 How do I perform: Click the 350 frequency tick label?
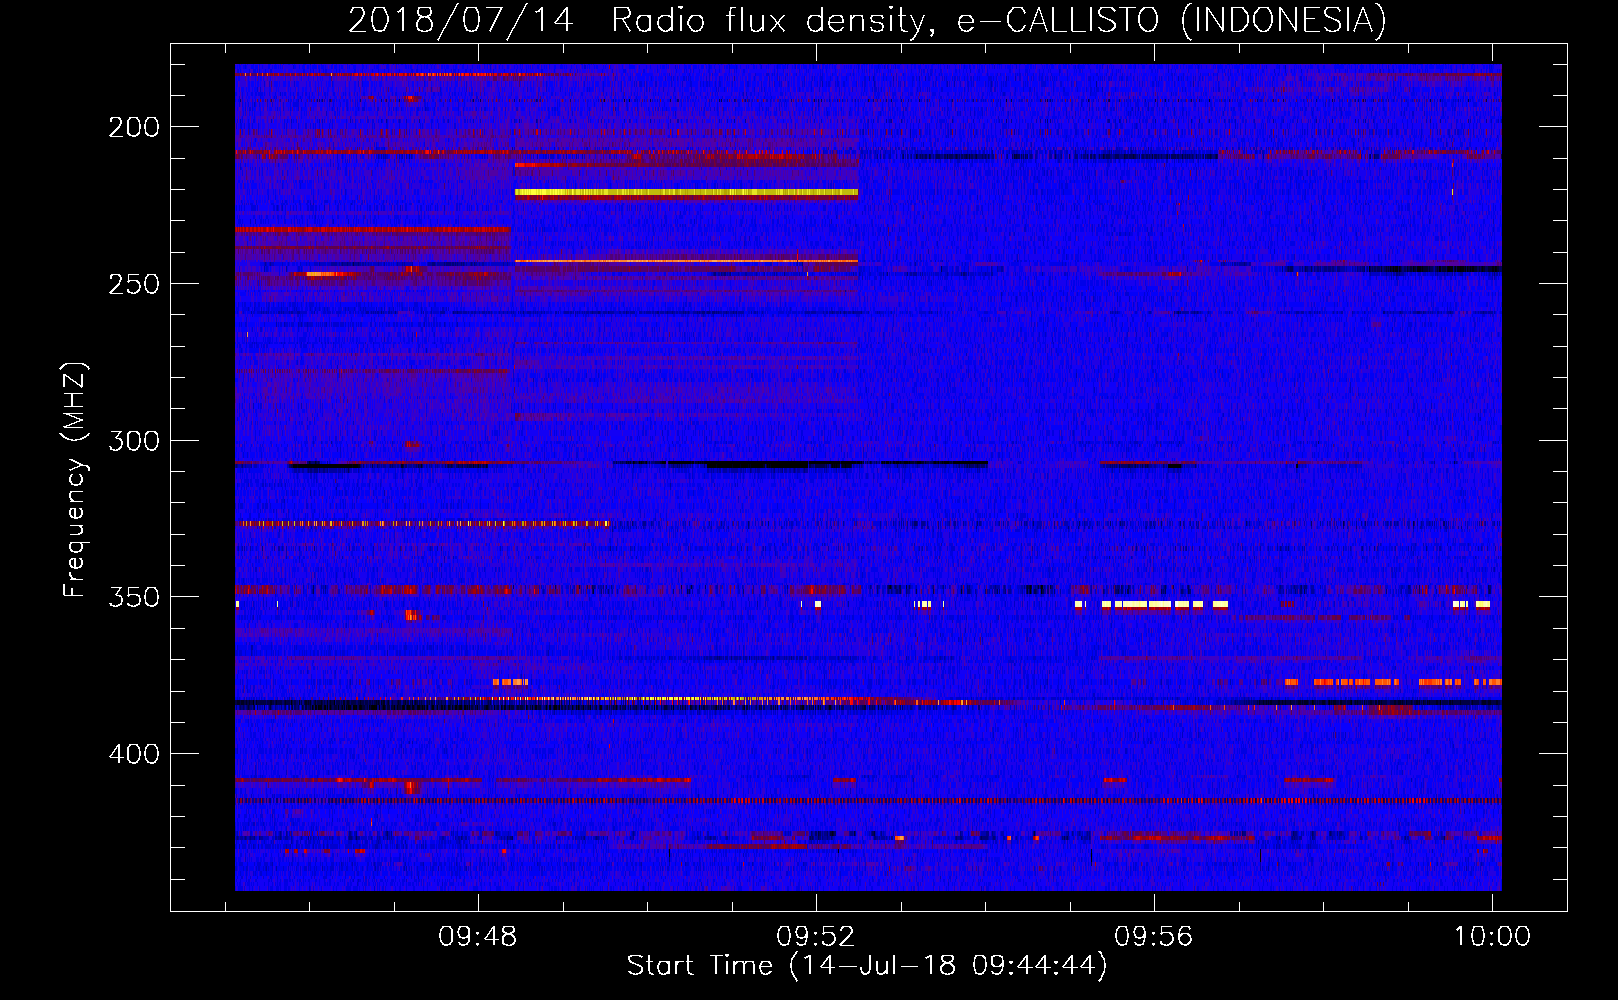click(134, 597)
